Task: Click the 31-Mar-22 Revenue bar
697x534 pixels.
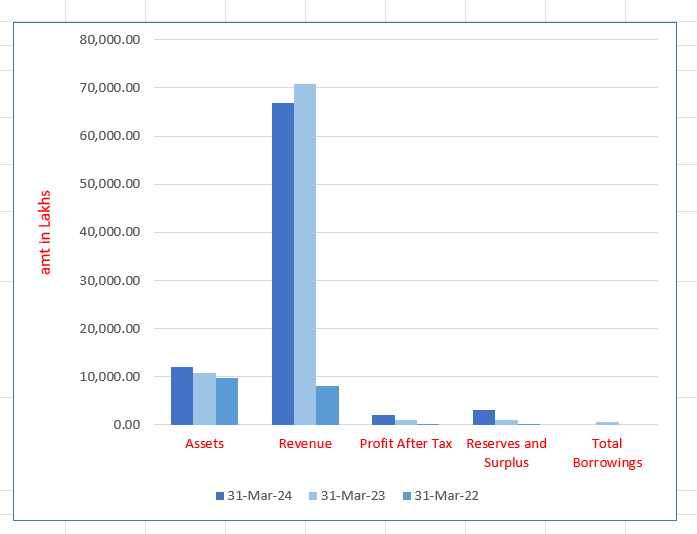Action: click(x=327, y=405)
